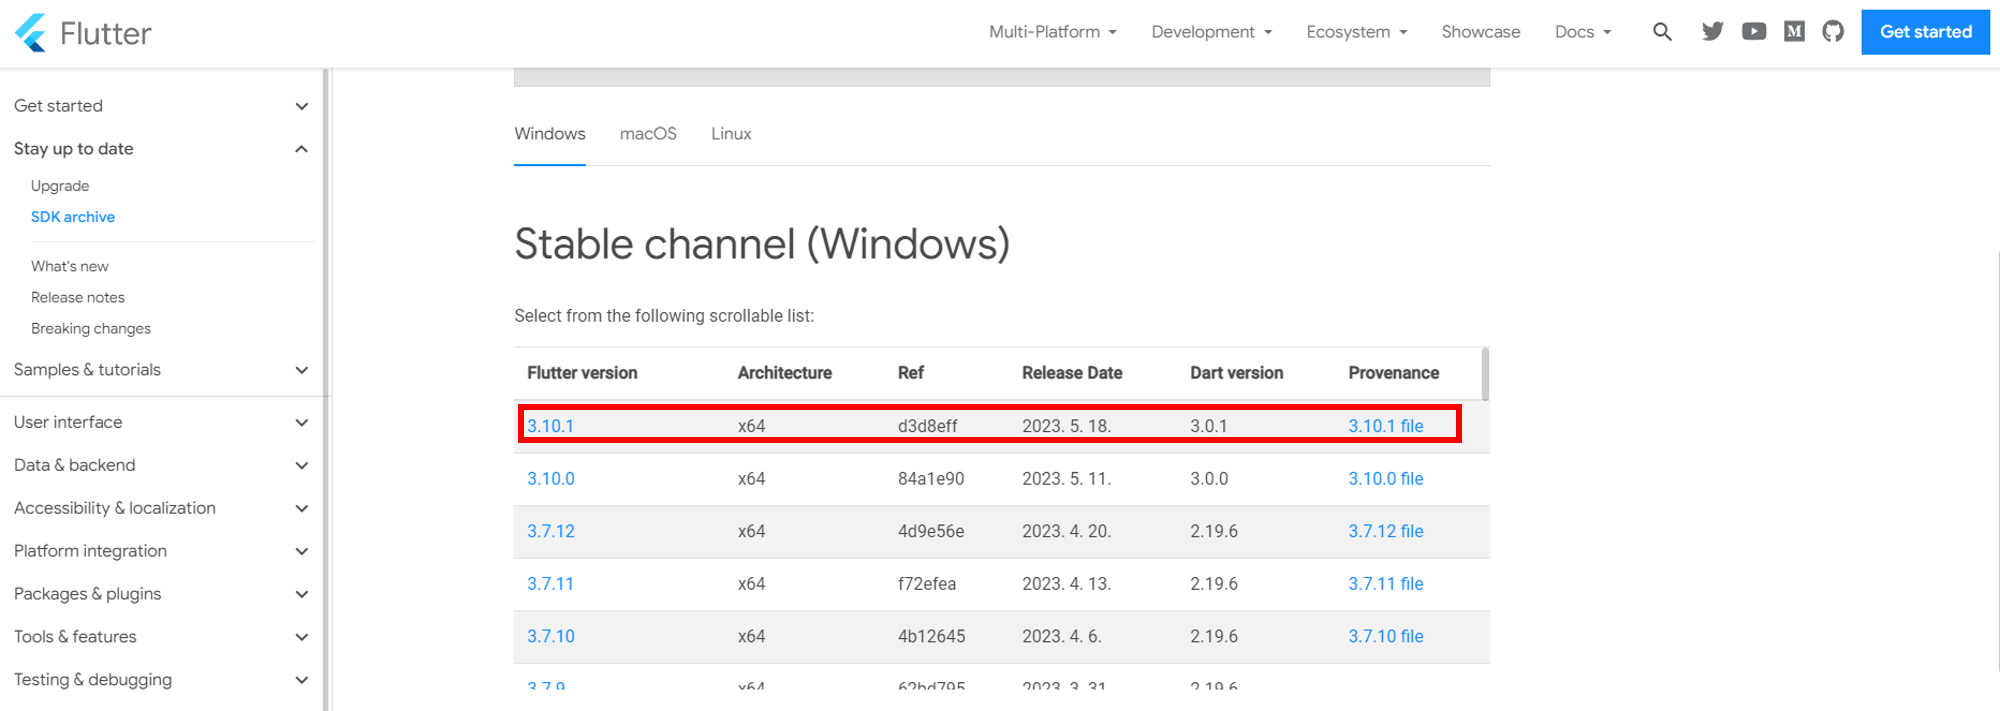Expand the Get started sidebar section
This screenshot has width=2000, height=711.
(161, 106)
